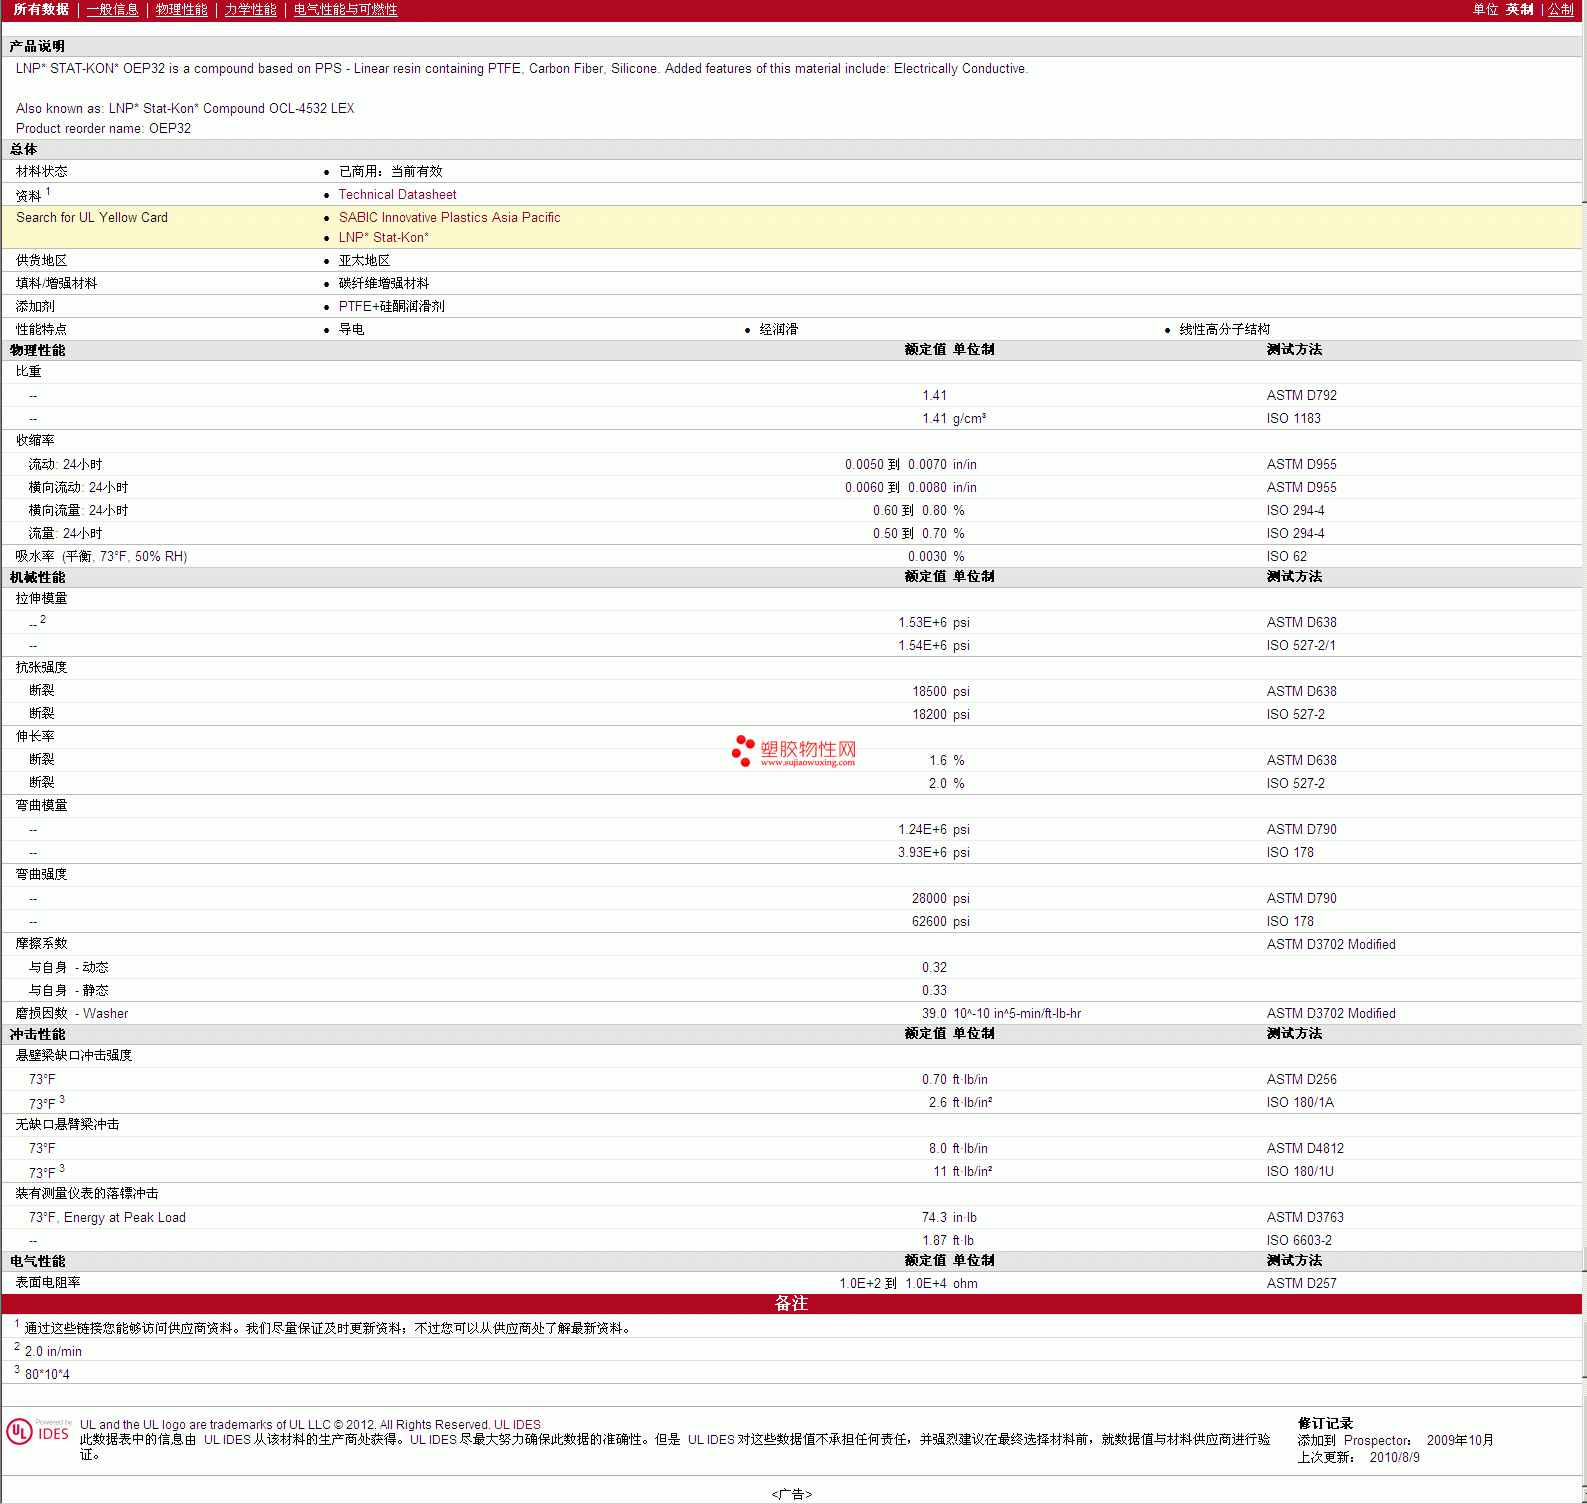Click the UL IDES logo icon
Screen dimensions: 1587x1504
39,1432
